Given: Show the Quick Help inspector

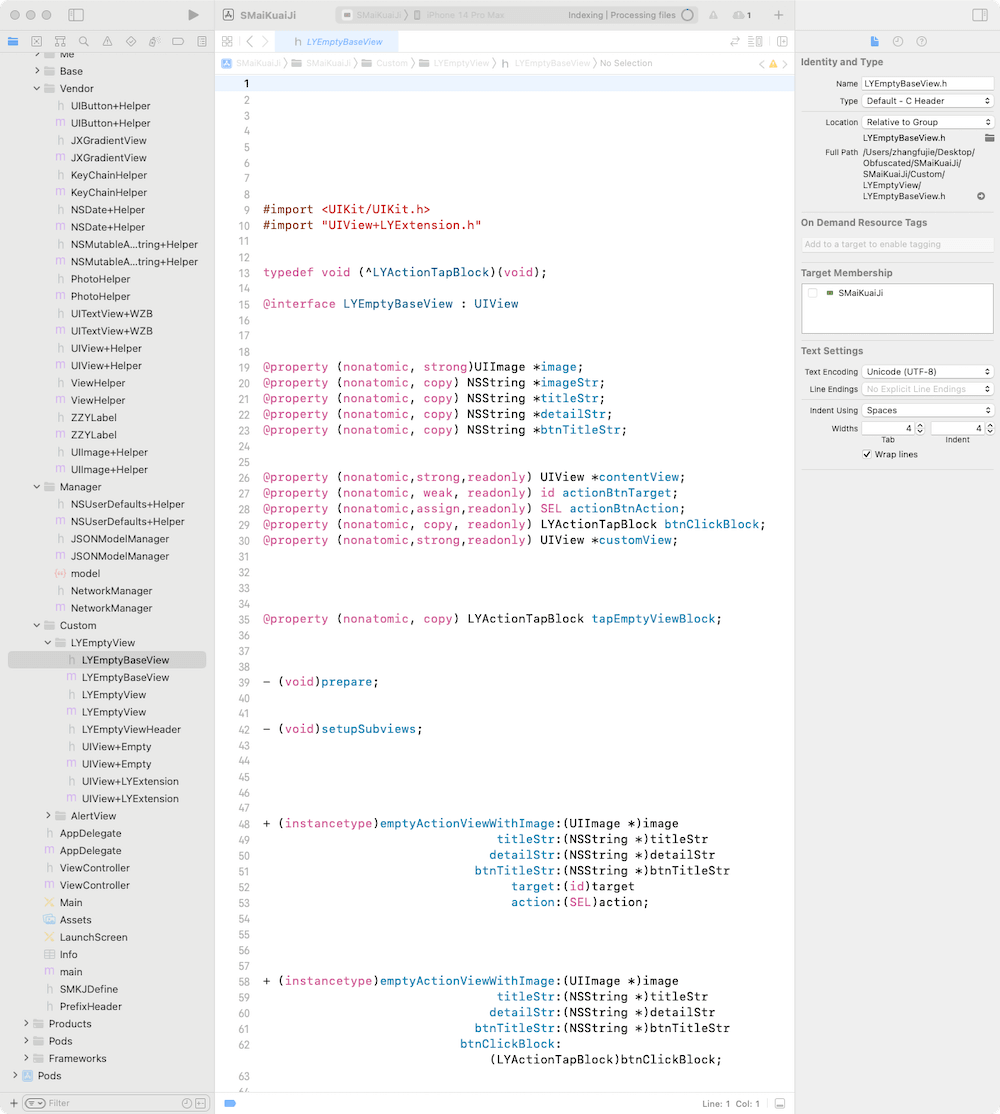Looking at the screenshot, I should coord(921,42).
